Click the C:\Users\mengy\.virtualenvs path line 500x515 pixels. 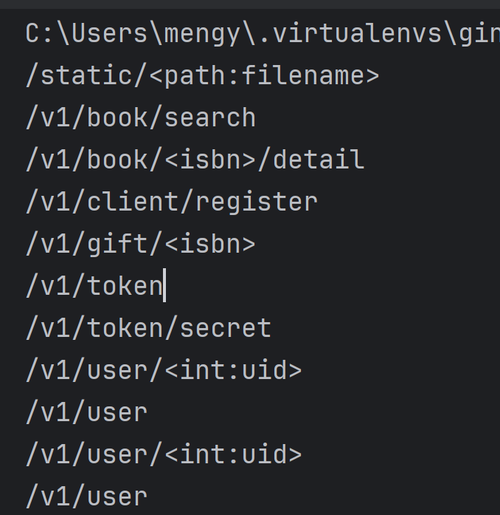pyautogui.click(x=263, y=34)
